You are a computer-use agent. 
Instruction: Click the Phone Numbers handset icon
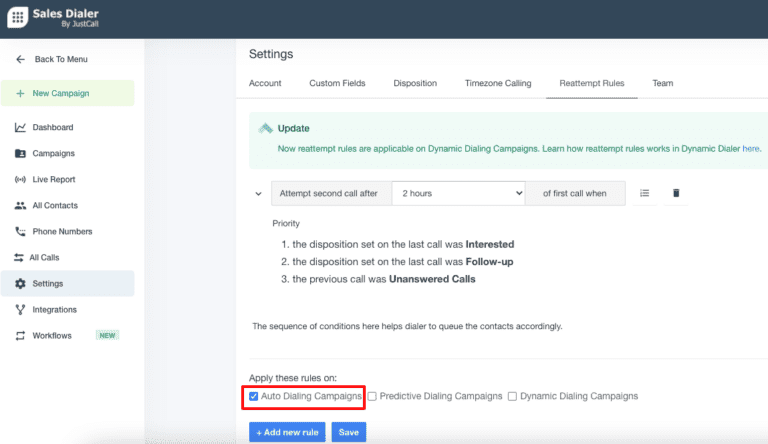(x=21, y=232)
